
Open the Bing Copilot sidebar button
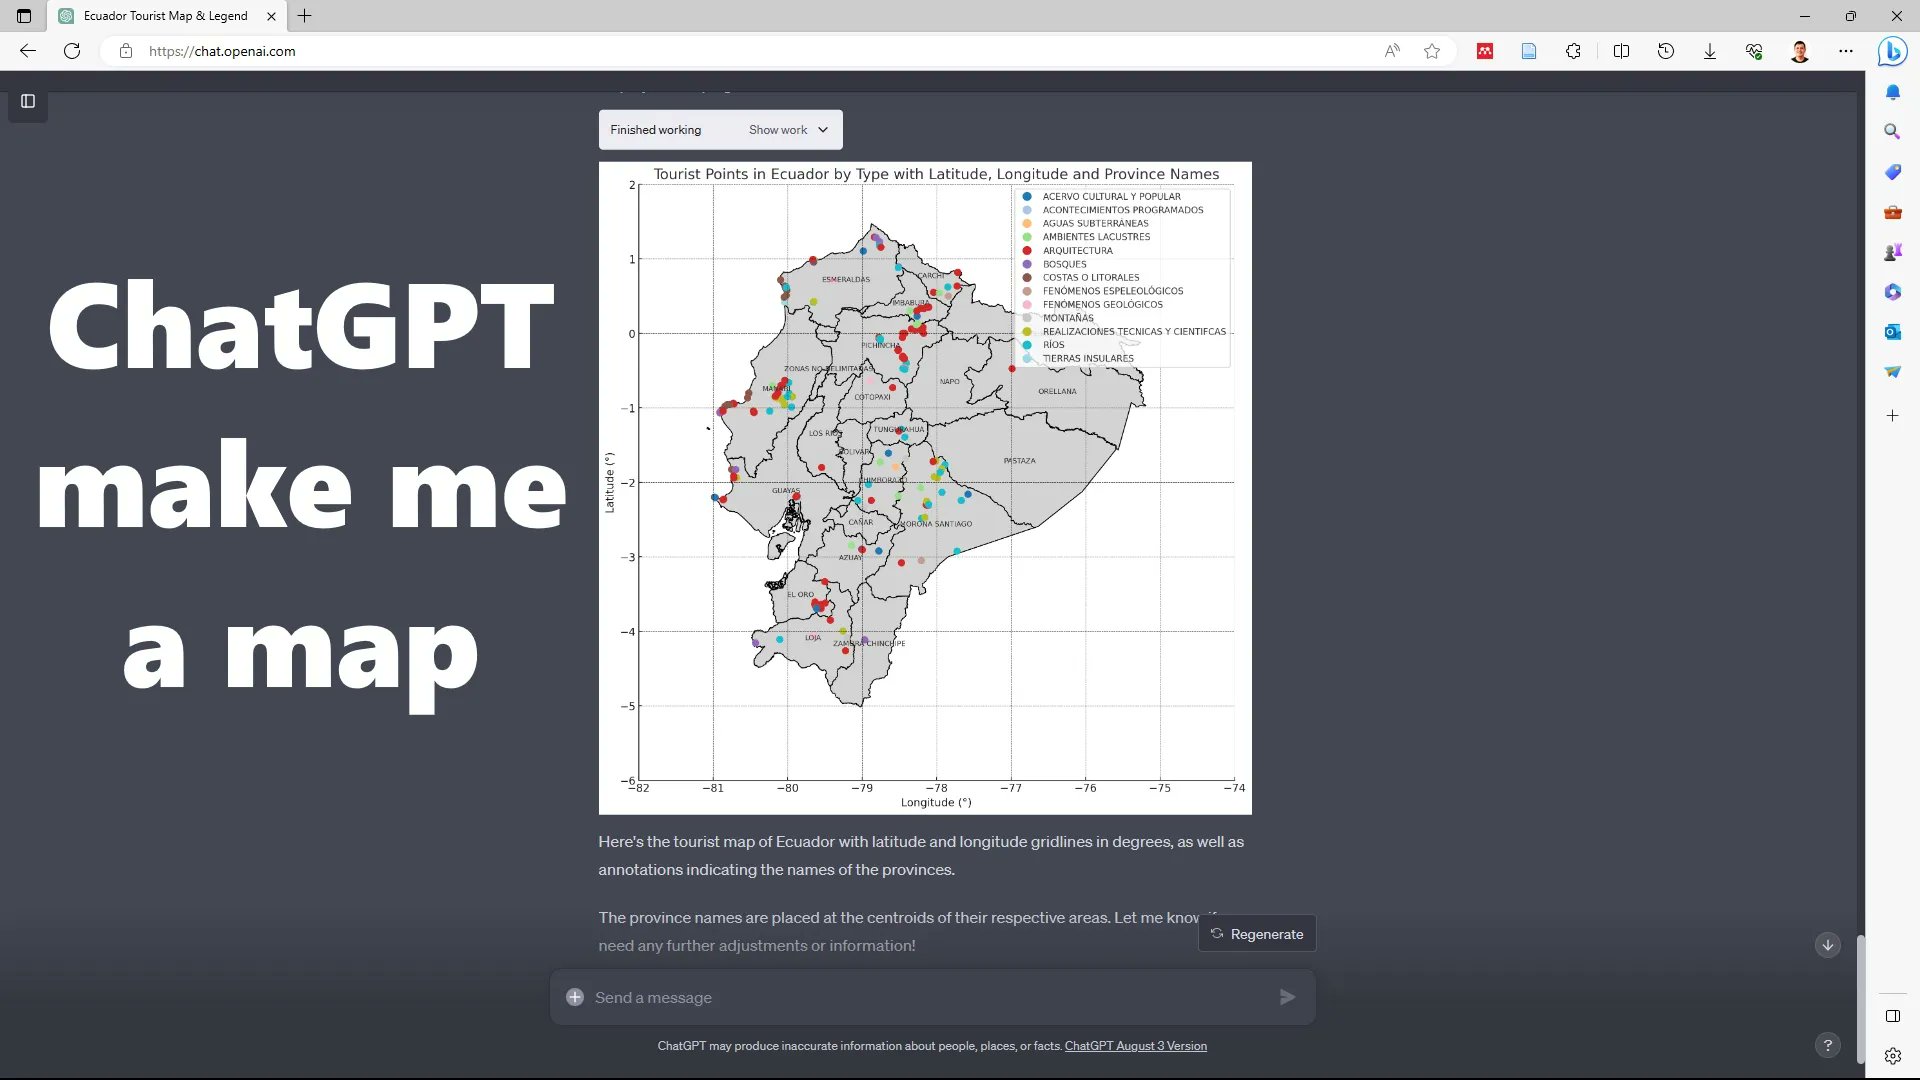click(1892, 51)
